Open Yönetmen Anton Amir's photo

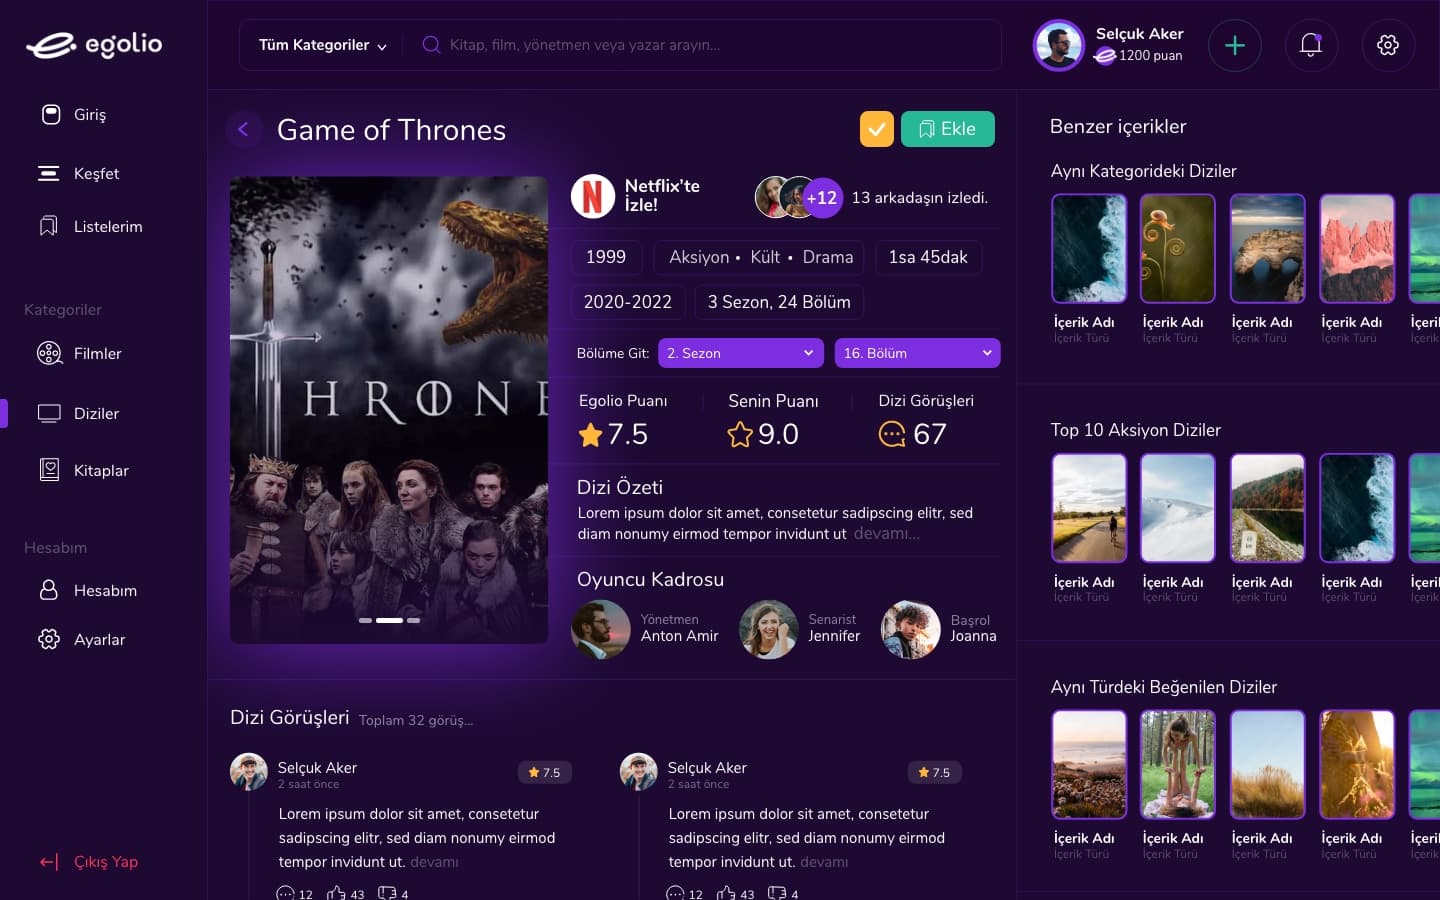pos(600,629)
